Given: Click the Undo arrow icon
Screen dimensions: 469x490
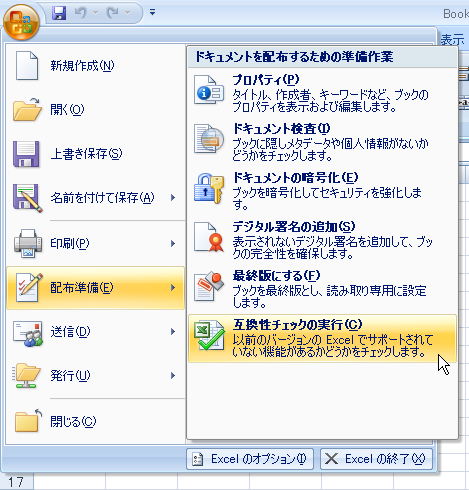Looking at the screenshot, I should coord(81,13).
